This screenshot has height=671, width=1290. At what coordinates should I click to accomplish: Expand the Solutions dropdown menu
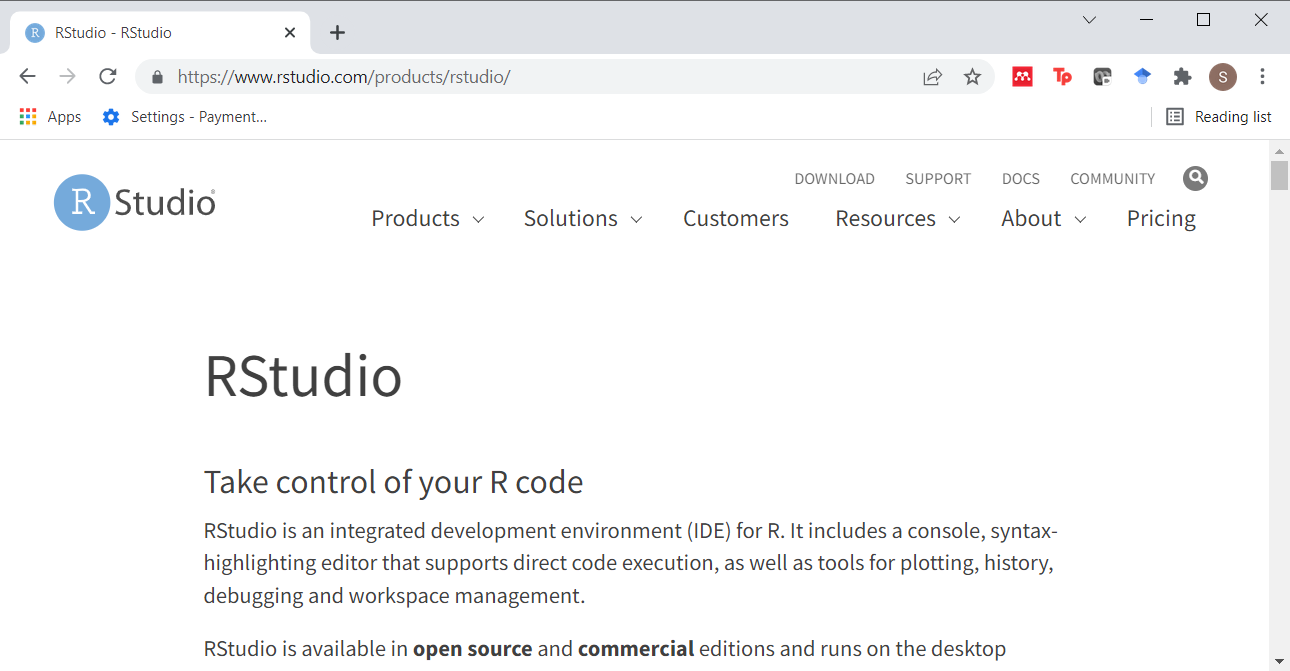(582, 219)
